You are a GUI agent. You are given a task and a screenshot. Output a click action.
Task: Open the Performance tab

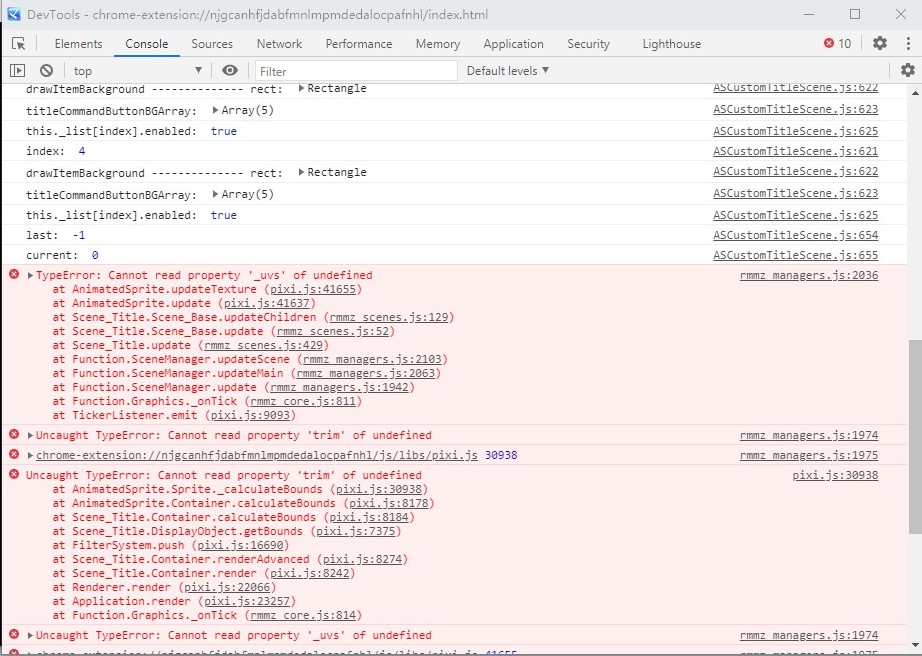[359, 43]
